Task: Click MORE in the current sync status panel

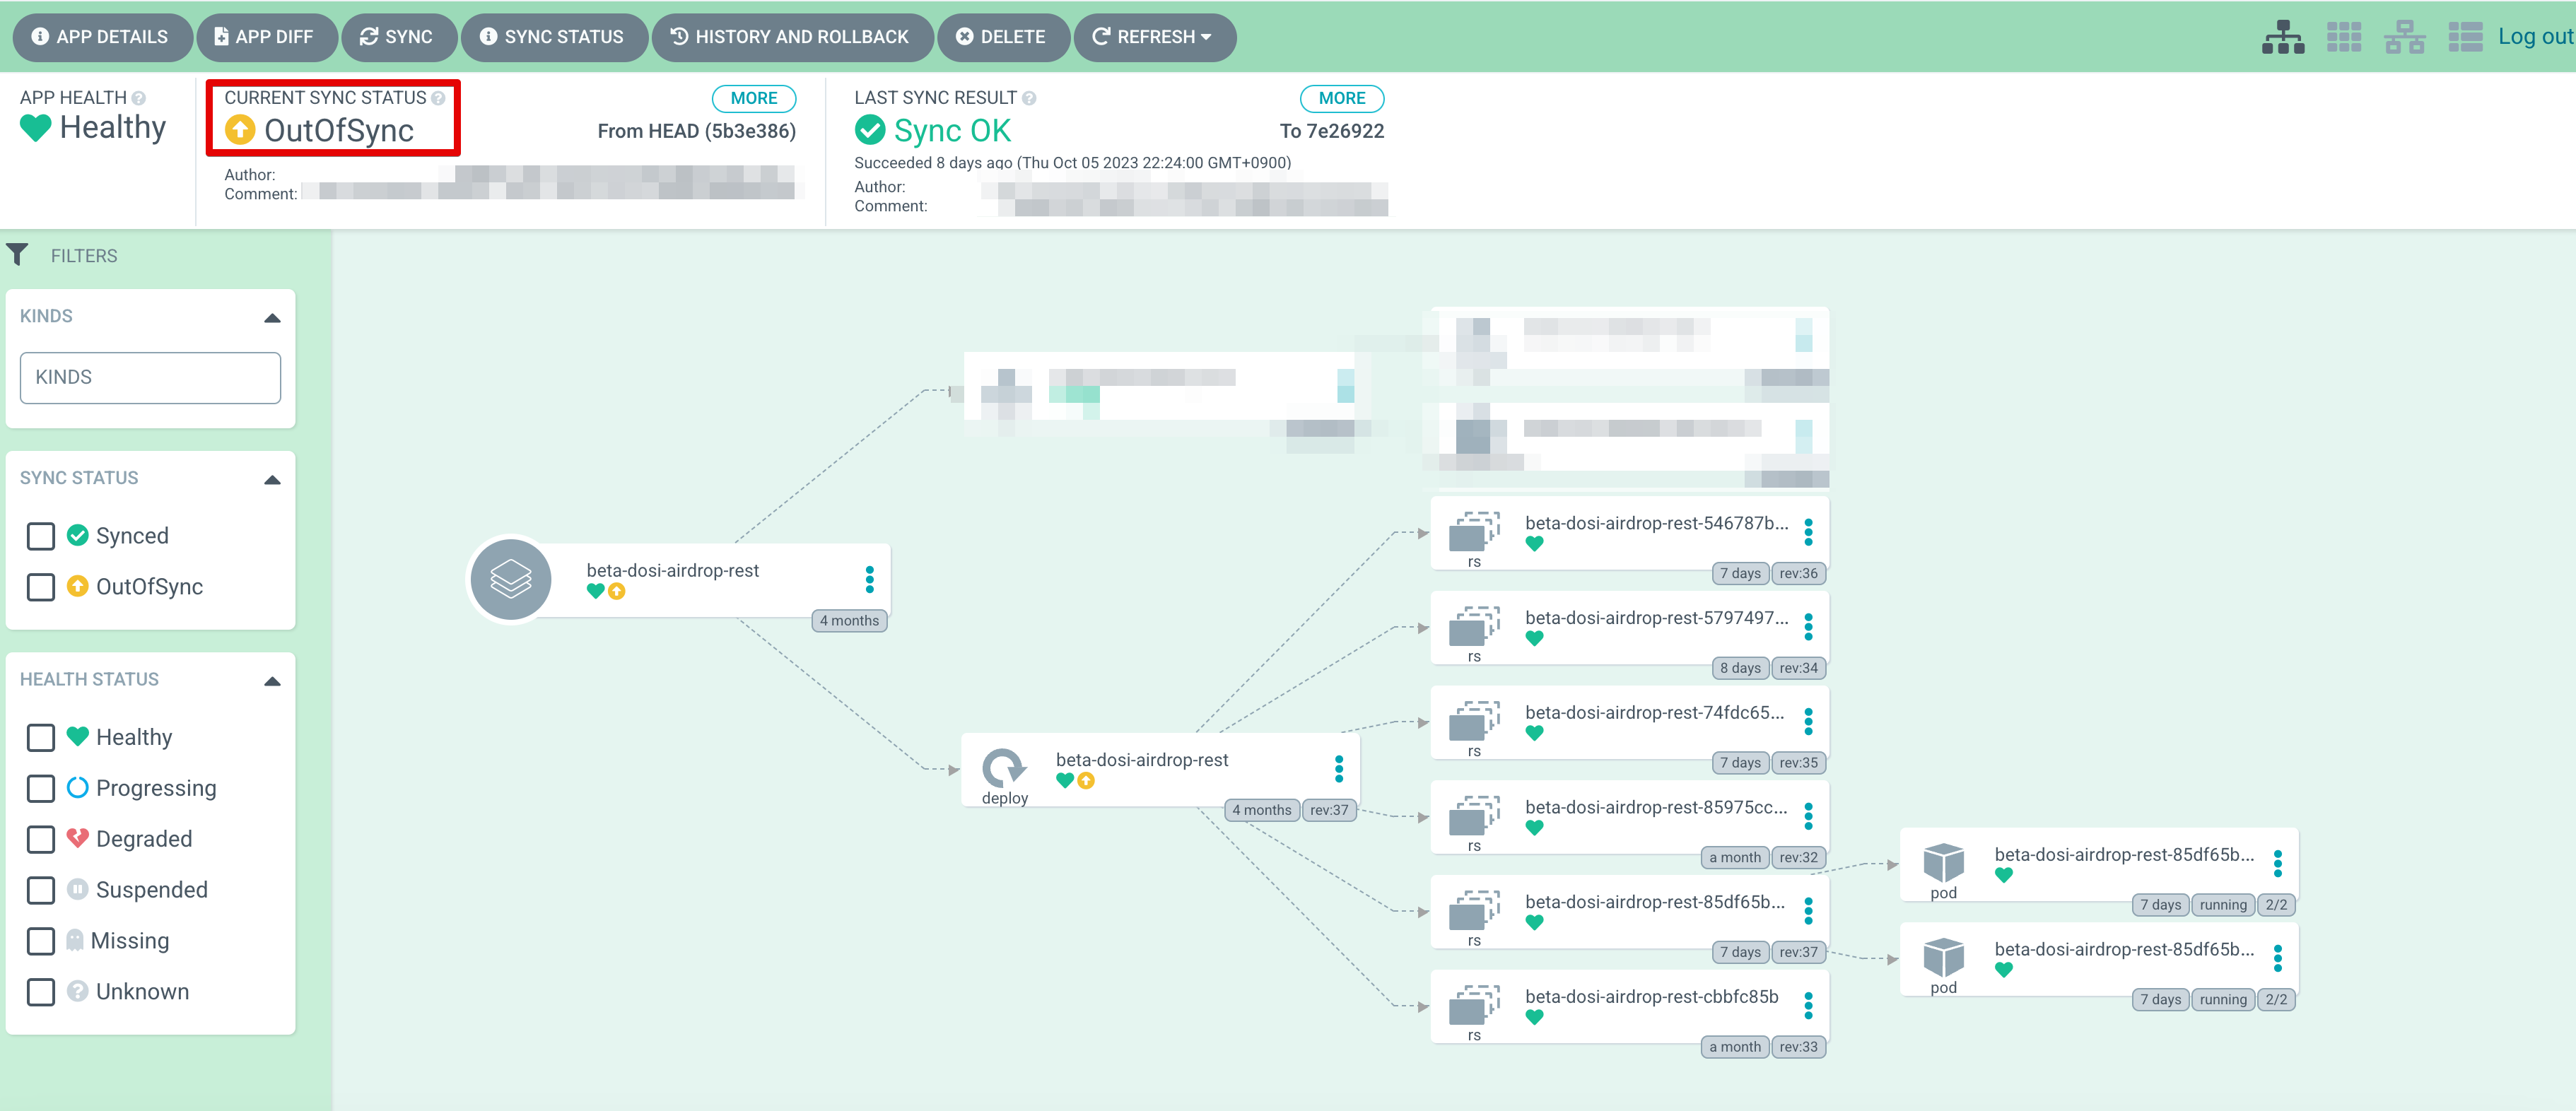Action: 754,98
